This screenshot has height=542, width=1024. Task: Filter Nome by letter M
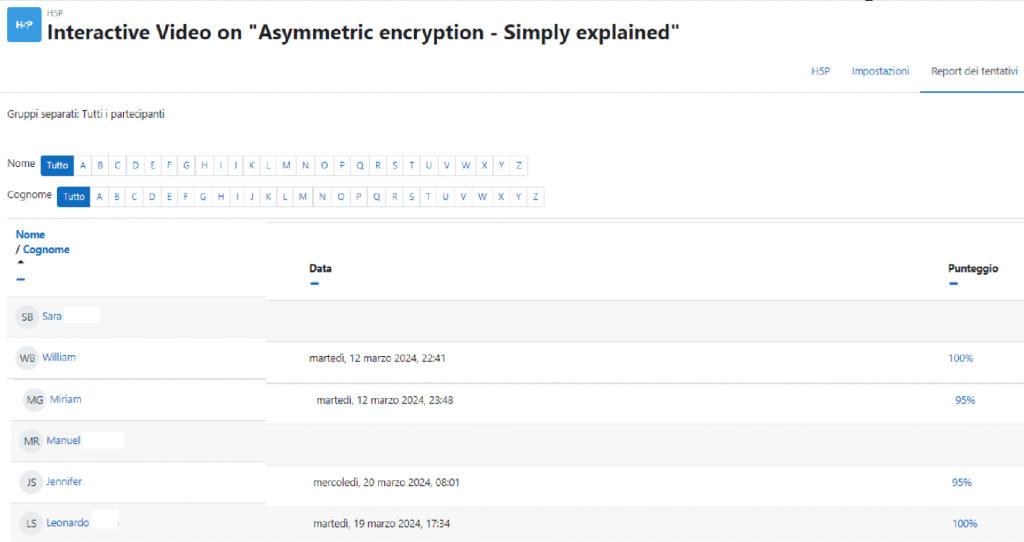pyautogui.click(x=286, y=165)
